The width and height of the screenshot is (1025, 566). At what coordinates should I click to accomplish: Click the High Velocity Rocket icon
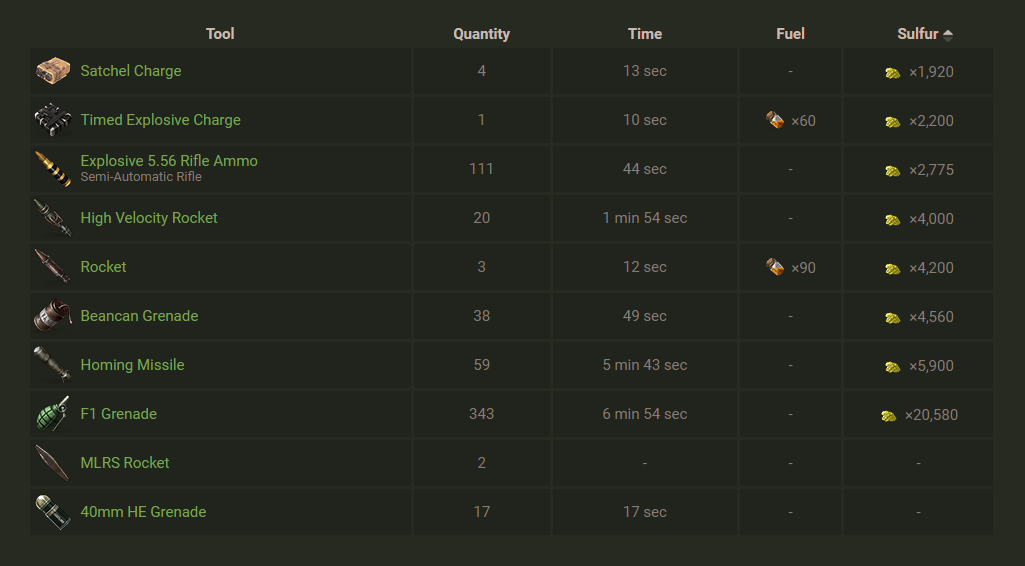point(52,218)
